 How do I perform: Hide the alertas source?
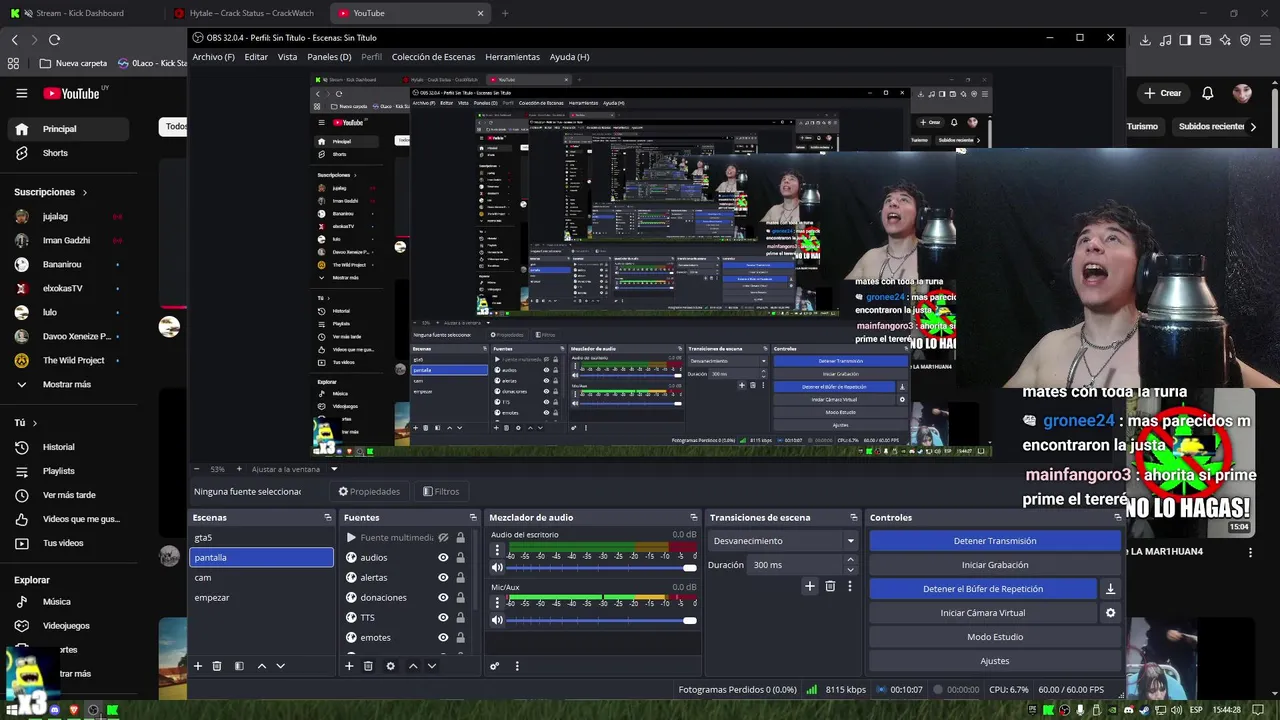click(x=443, y=577)
